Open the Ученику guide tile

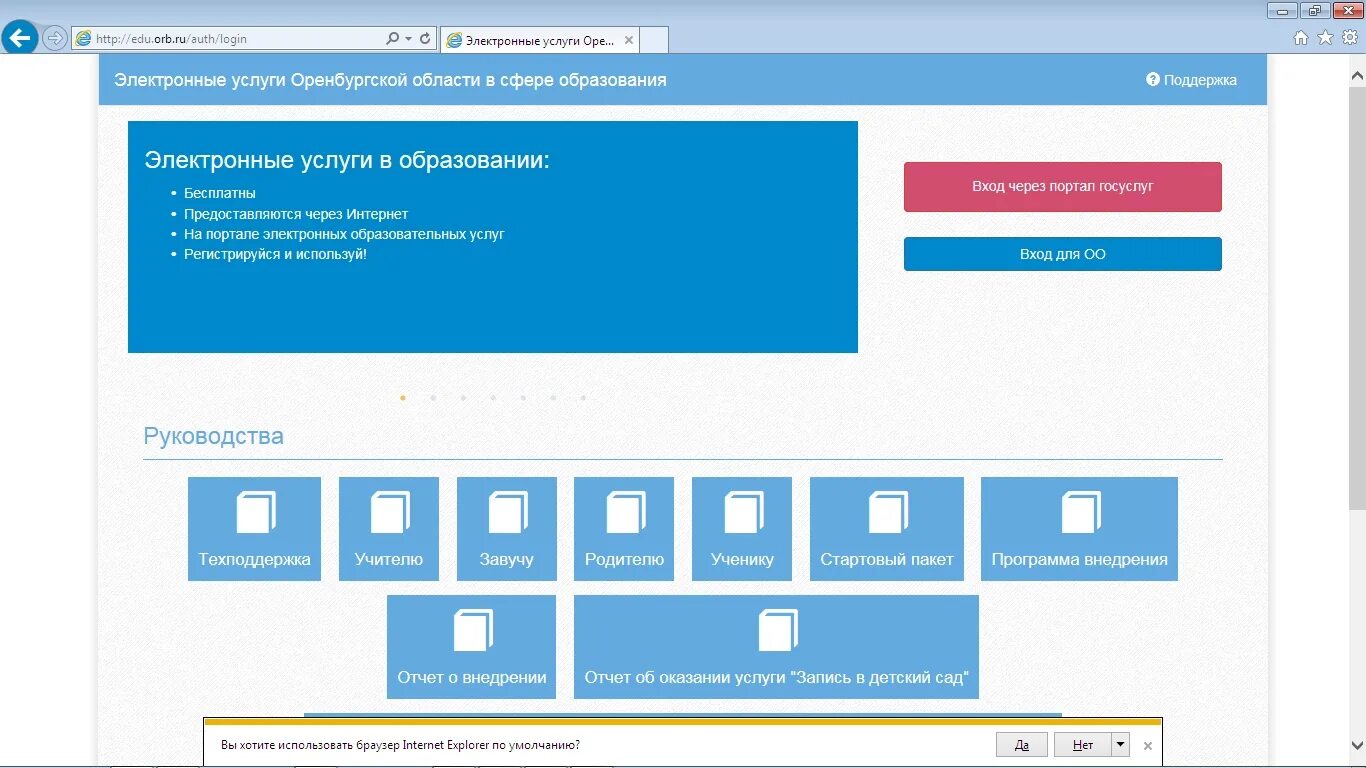click(x=742, y=529)
